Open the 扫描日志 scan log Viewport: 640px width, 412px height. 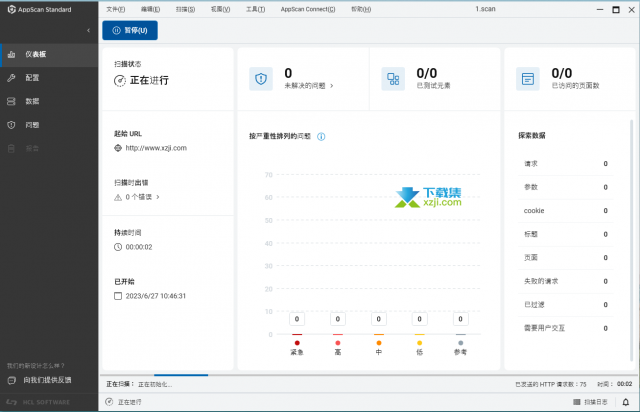pyautogui.click(x=590, y=402)
